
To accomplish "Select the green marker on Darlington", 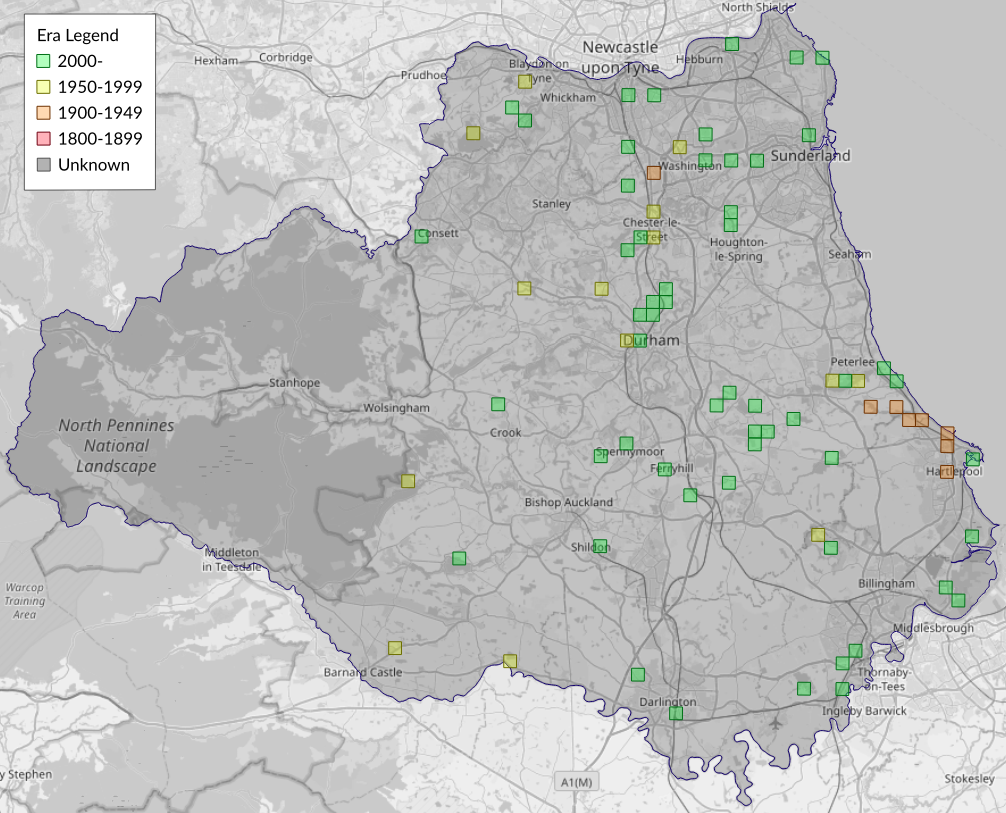I will pos(676,712).
